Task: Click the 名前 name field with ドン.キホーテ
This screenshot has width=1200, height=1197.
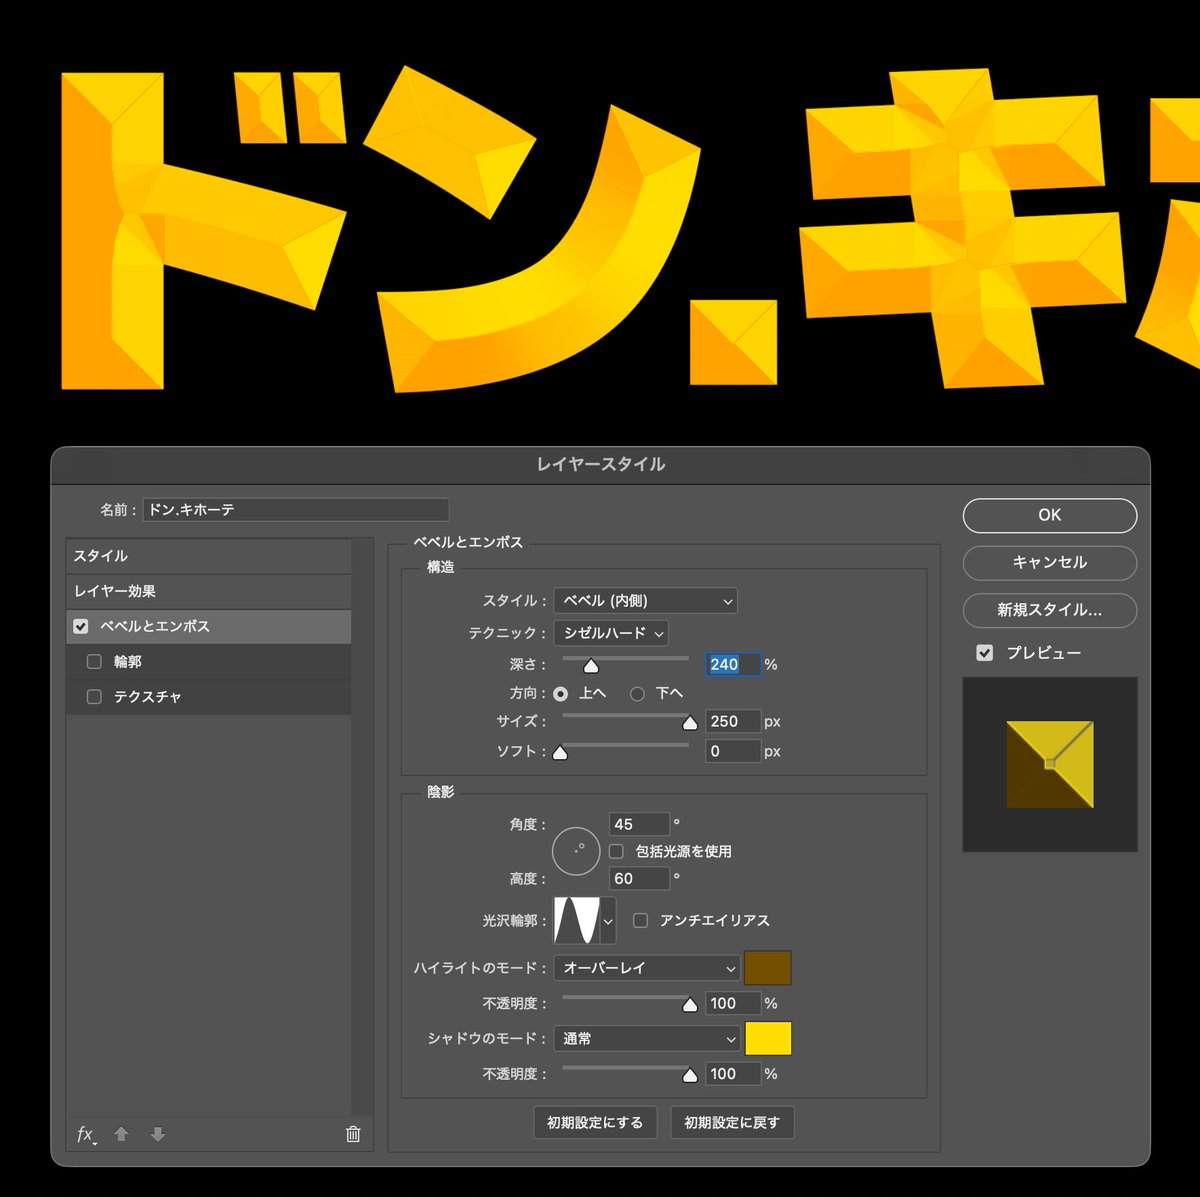Action: click(x=296, y=510)
